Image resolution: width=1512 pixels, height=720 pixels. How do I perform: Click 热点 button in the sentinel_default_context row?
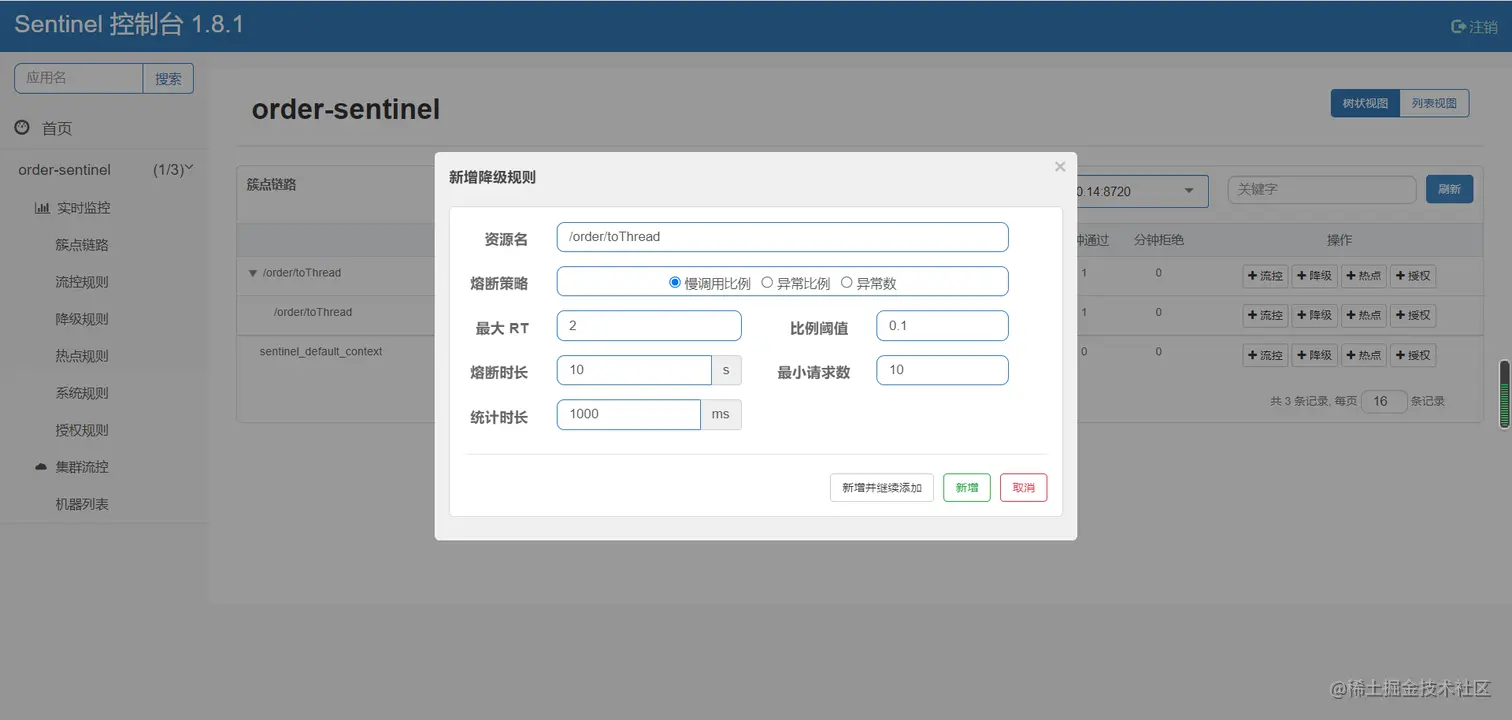[x=1363, y=355]
